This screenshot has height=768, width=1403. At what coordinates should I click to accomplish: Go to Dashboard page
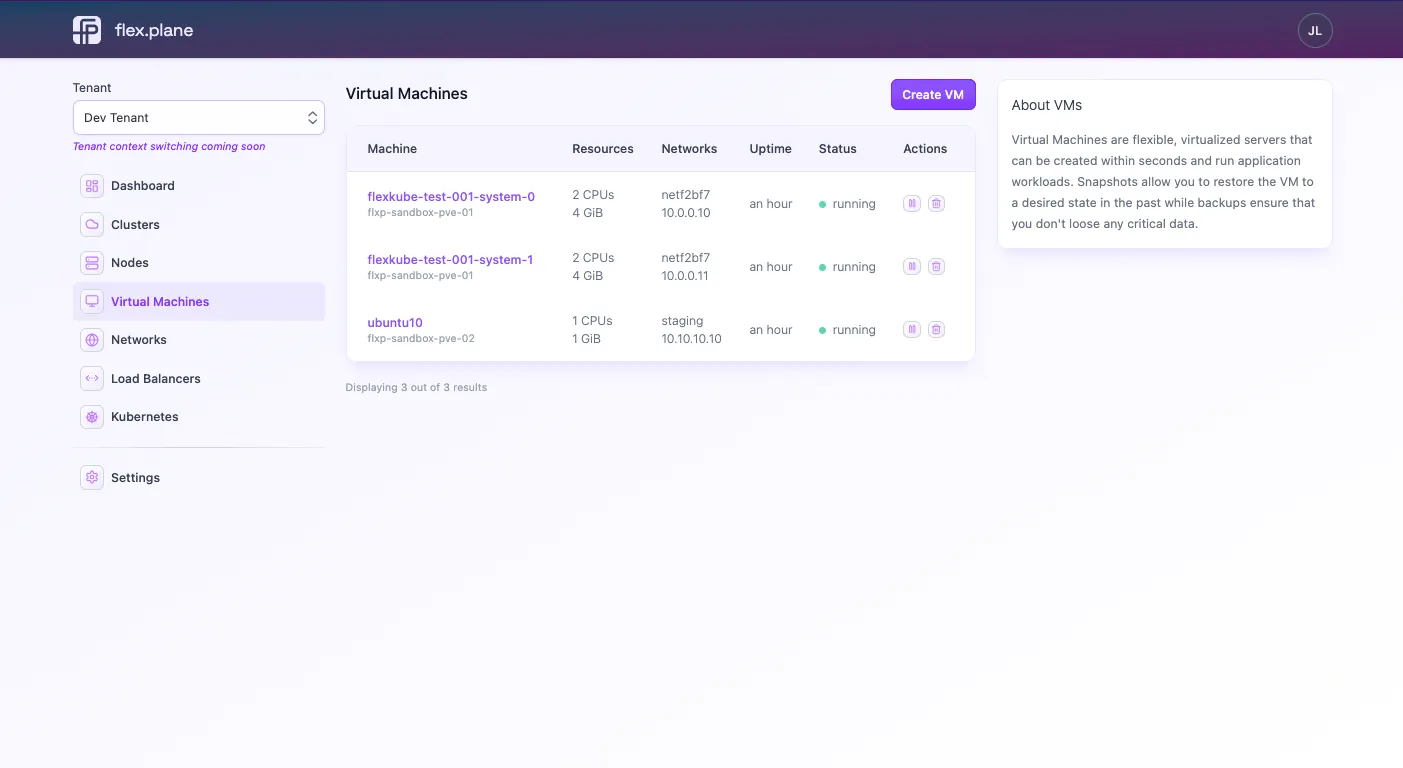[199, 186]
